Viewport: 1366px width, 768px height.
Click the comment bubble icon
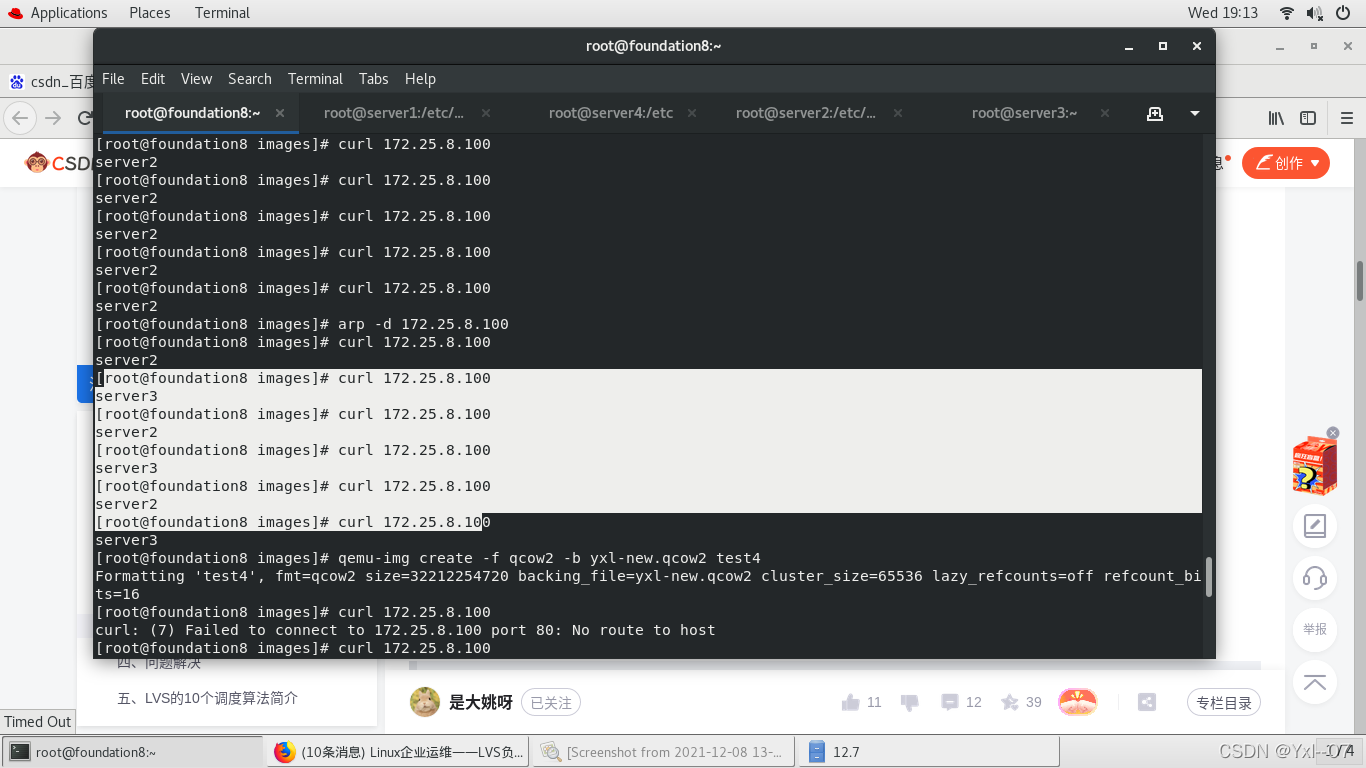click(x=950, y=702)
